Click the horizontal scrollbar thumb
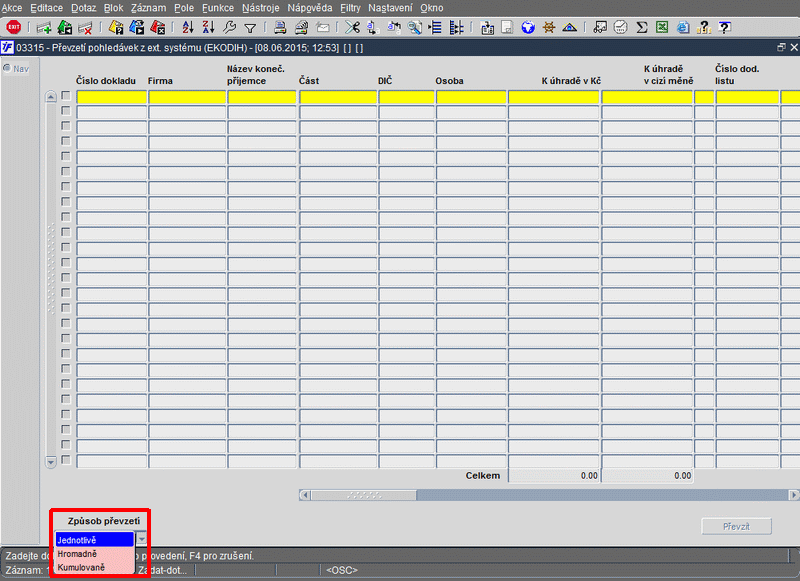The width and height of the screenshot is (800, 581). click(364, 495)
